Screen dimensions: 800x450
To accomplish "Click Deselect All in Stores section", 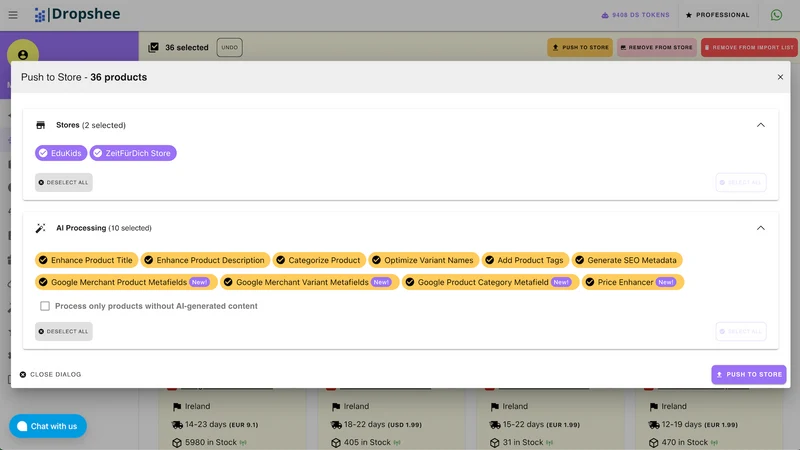I will click(x=64, y=182).
